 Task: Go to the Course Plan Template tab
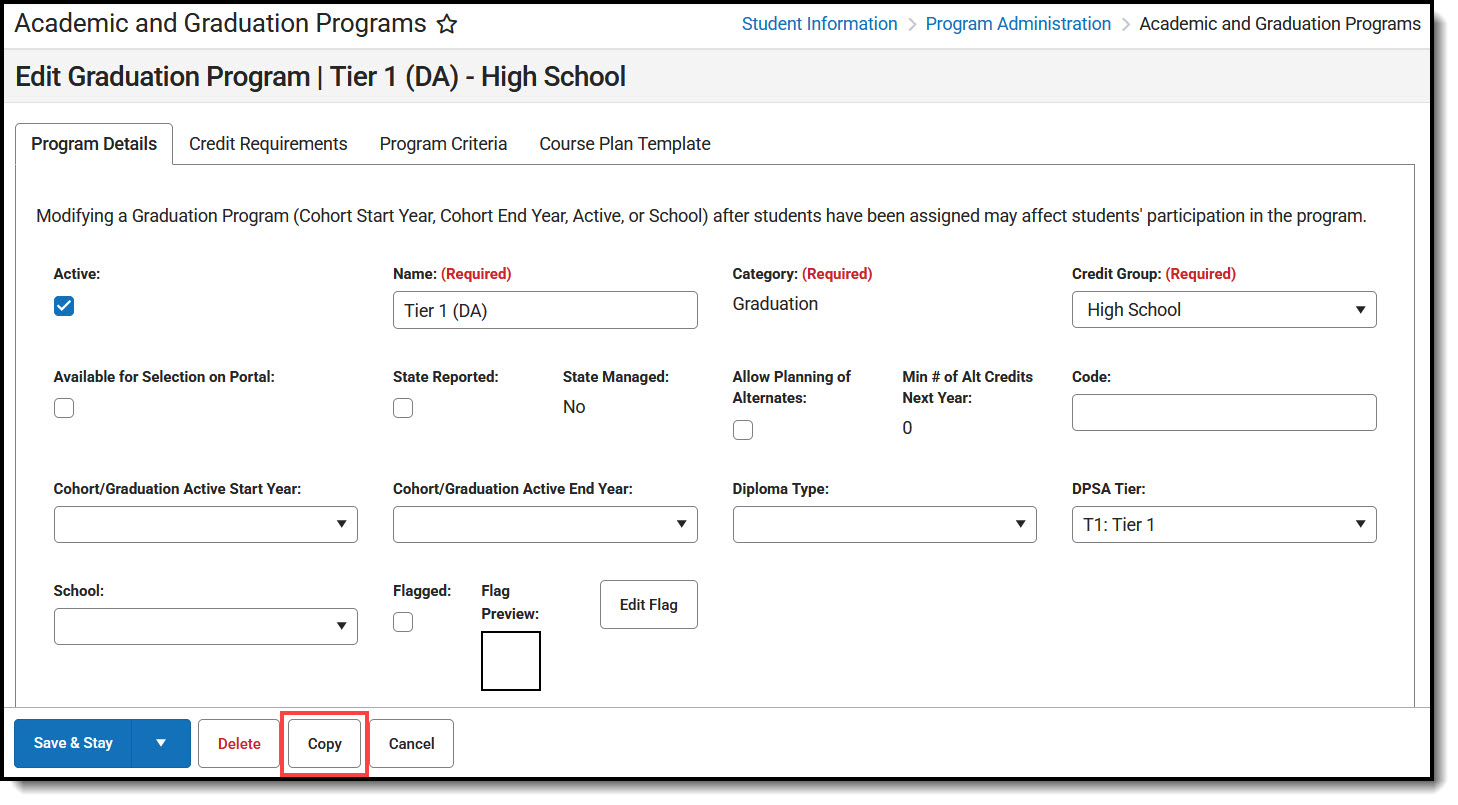tap(625, 144)
